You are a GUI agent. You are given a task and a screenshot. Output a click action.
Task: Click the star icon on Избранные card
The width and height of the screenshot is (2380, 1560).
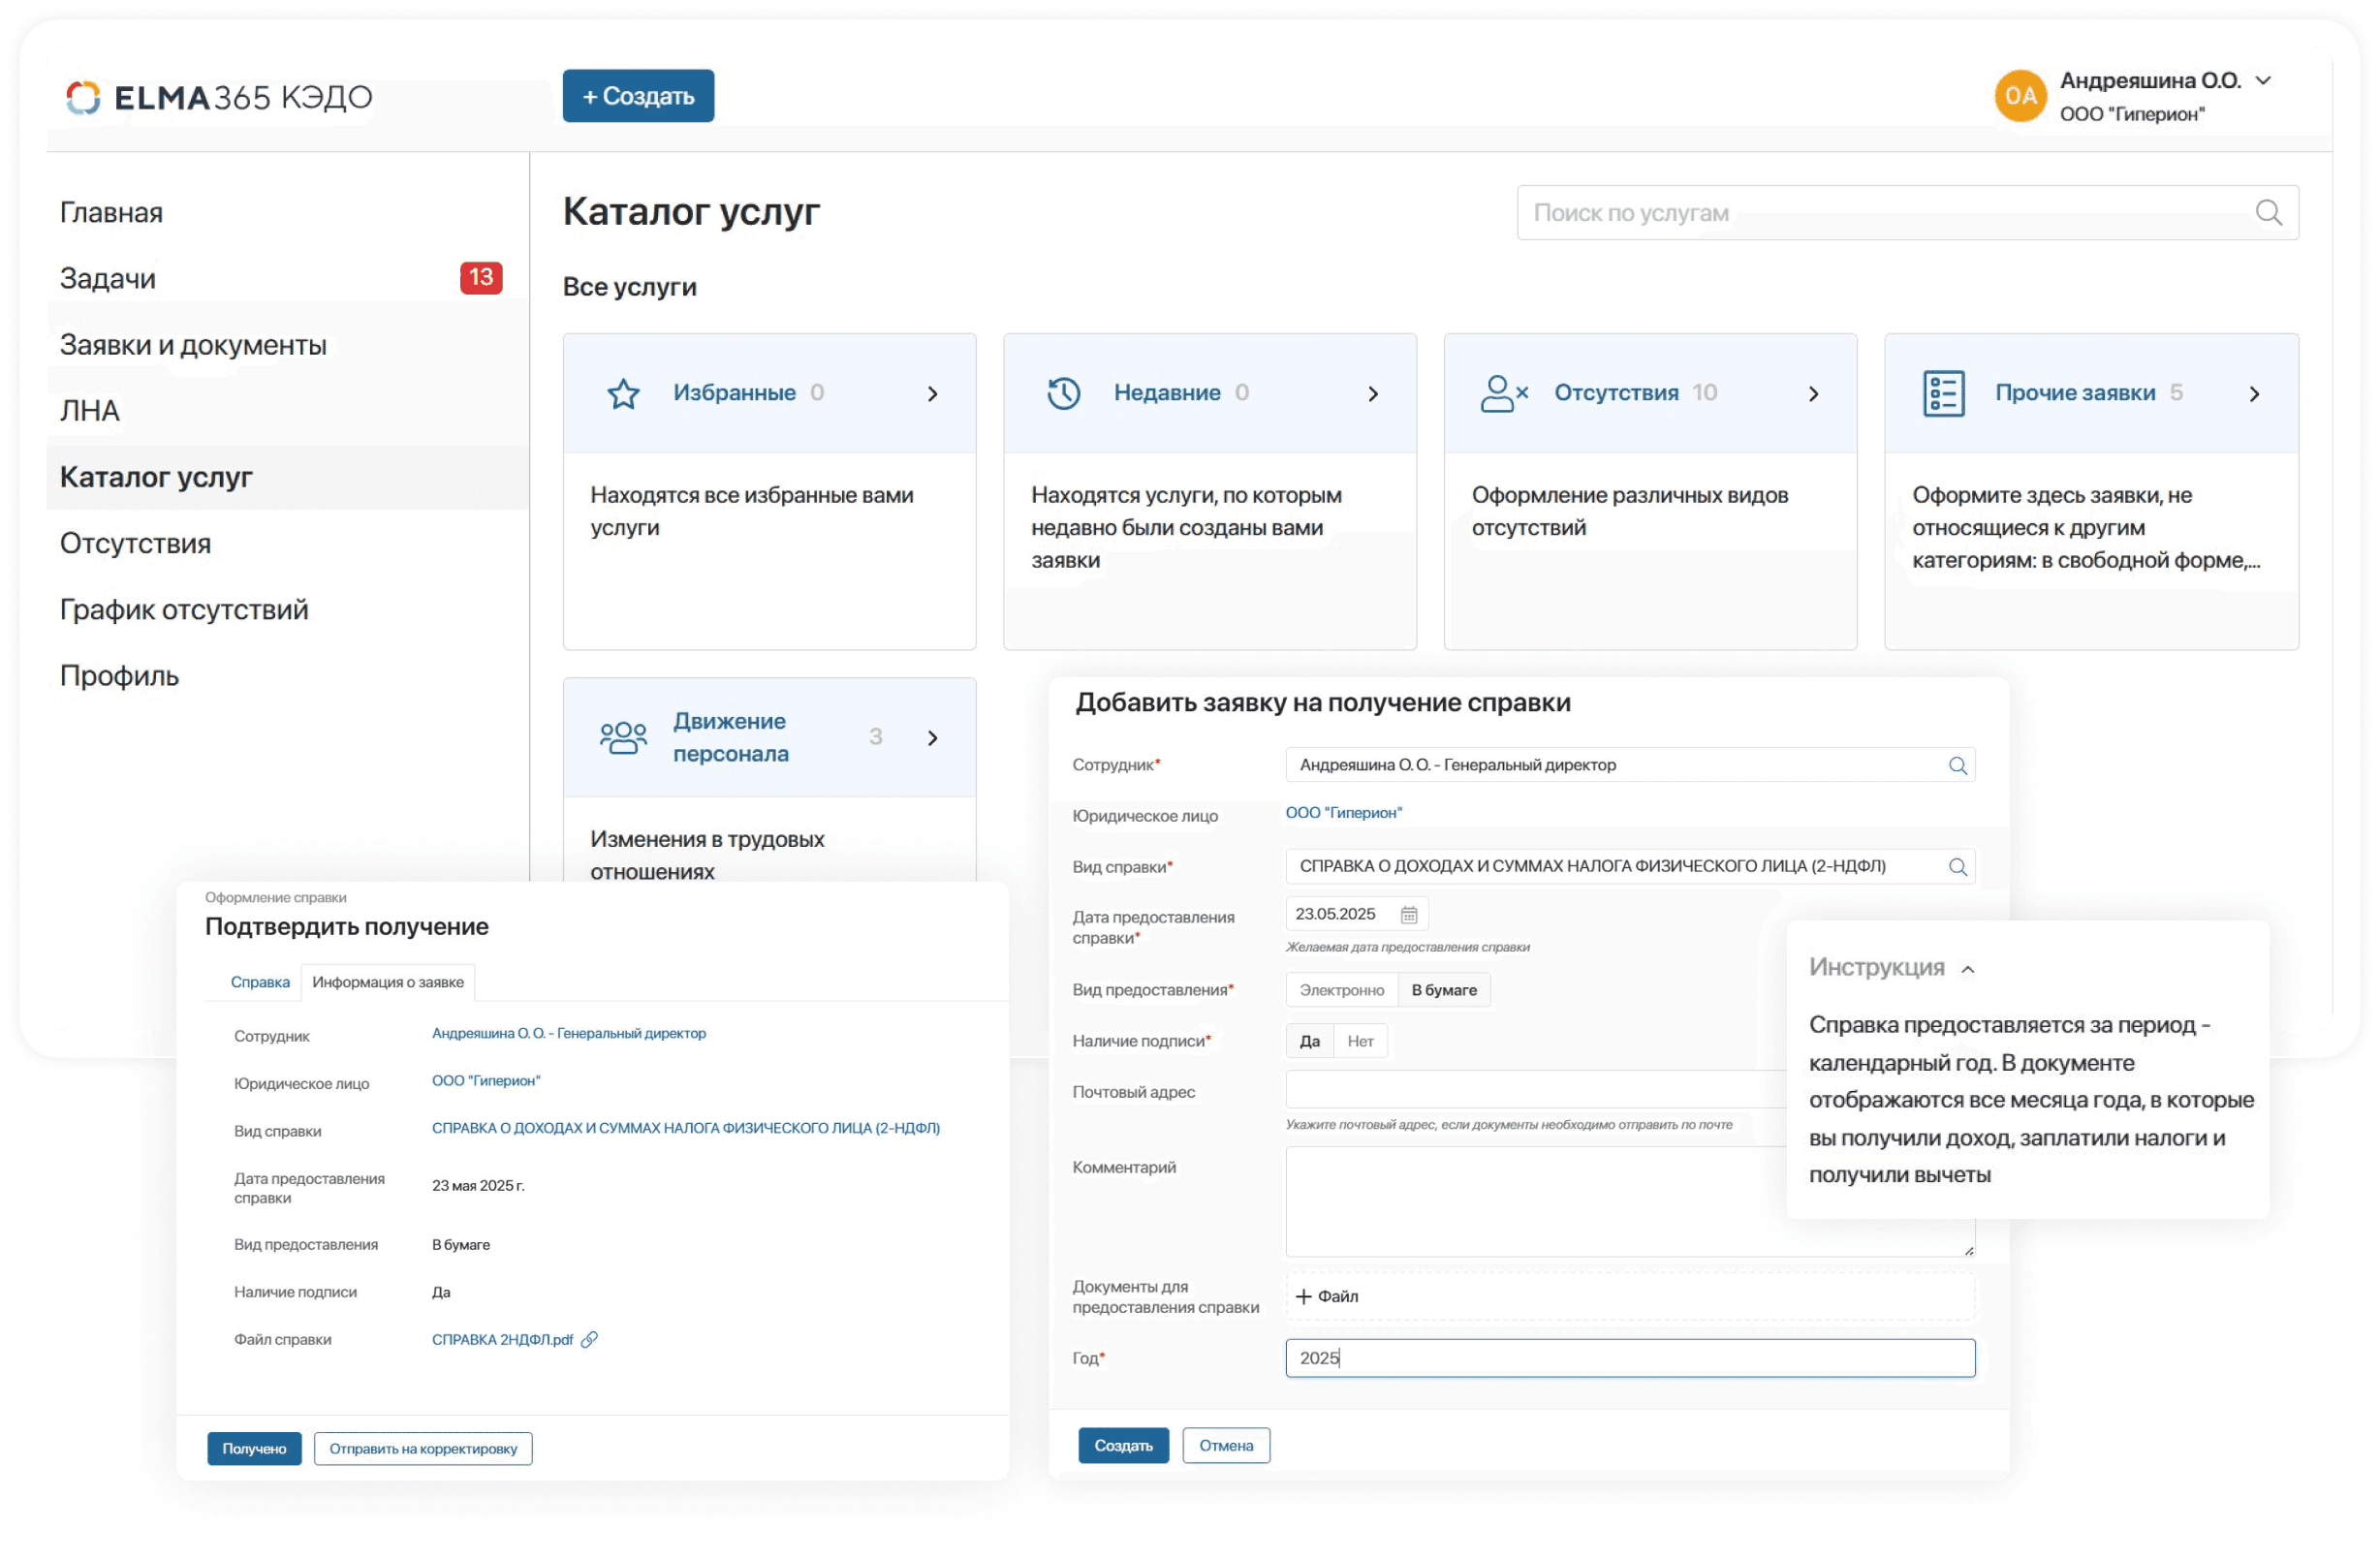pos(623,394)
